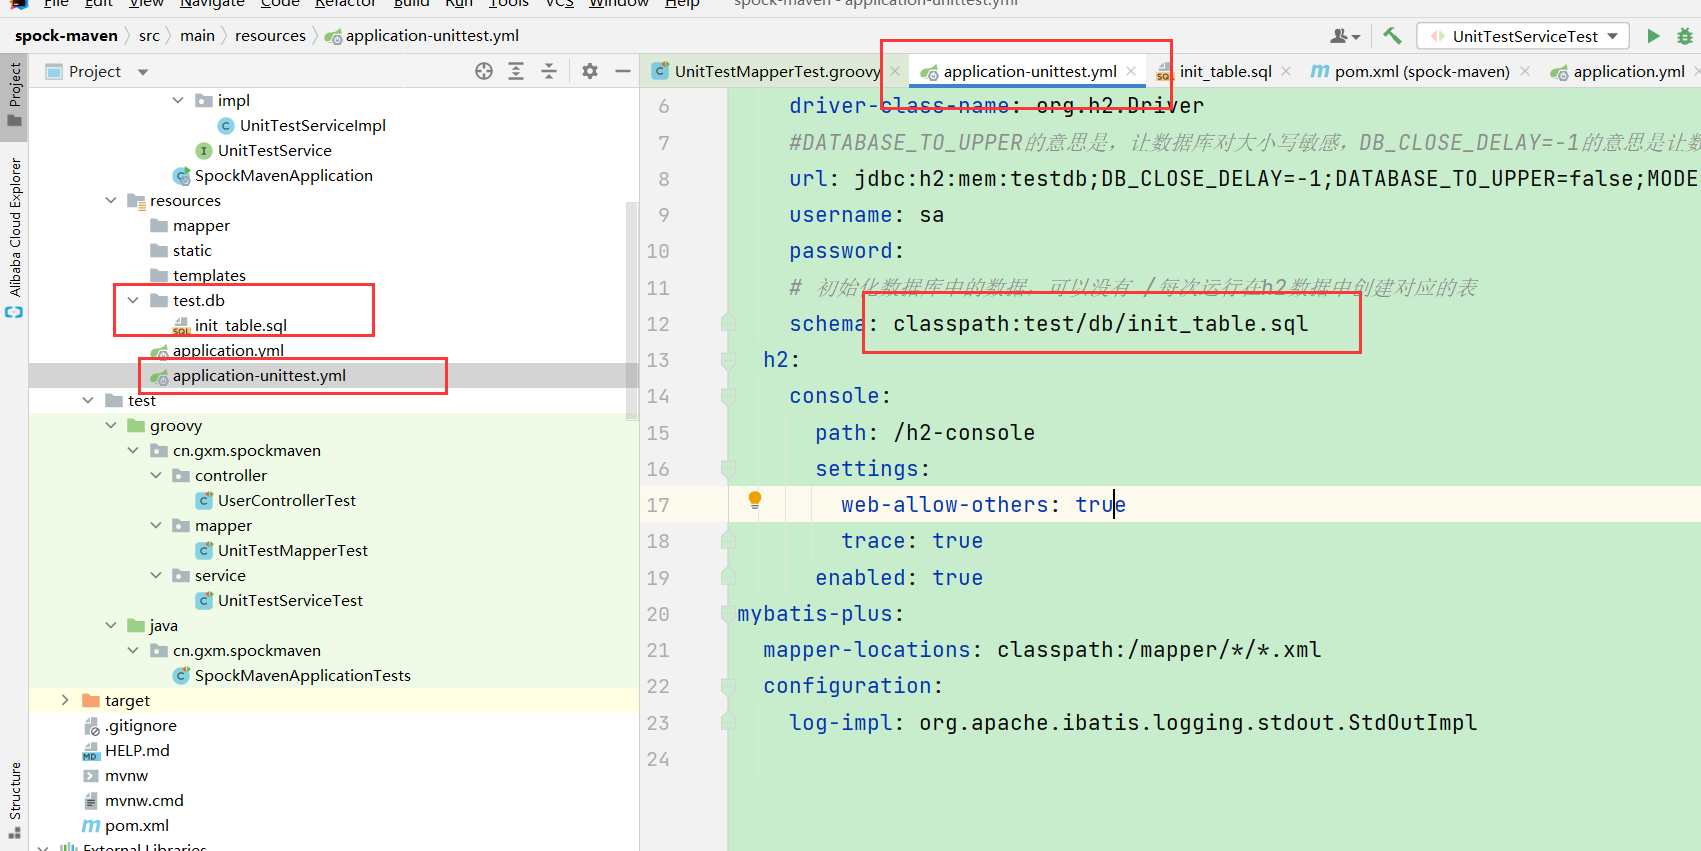
Task: Close the application-unittest.yml tab
Action: pos(1131,71)
